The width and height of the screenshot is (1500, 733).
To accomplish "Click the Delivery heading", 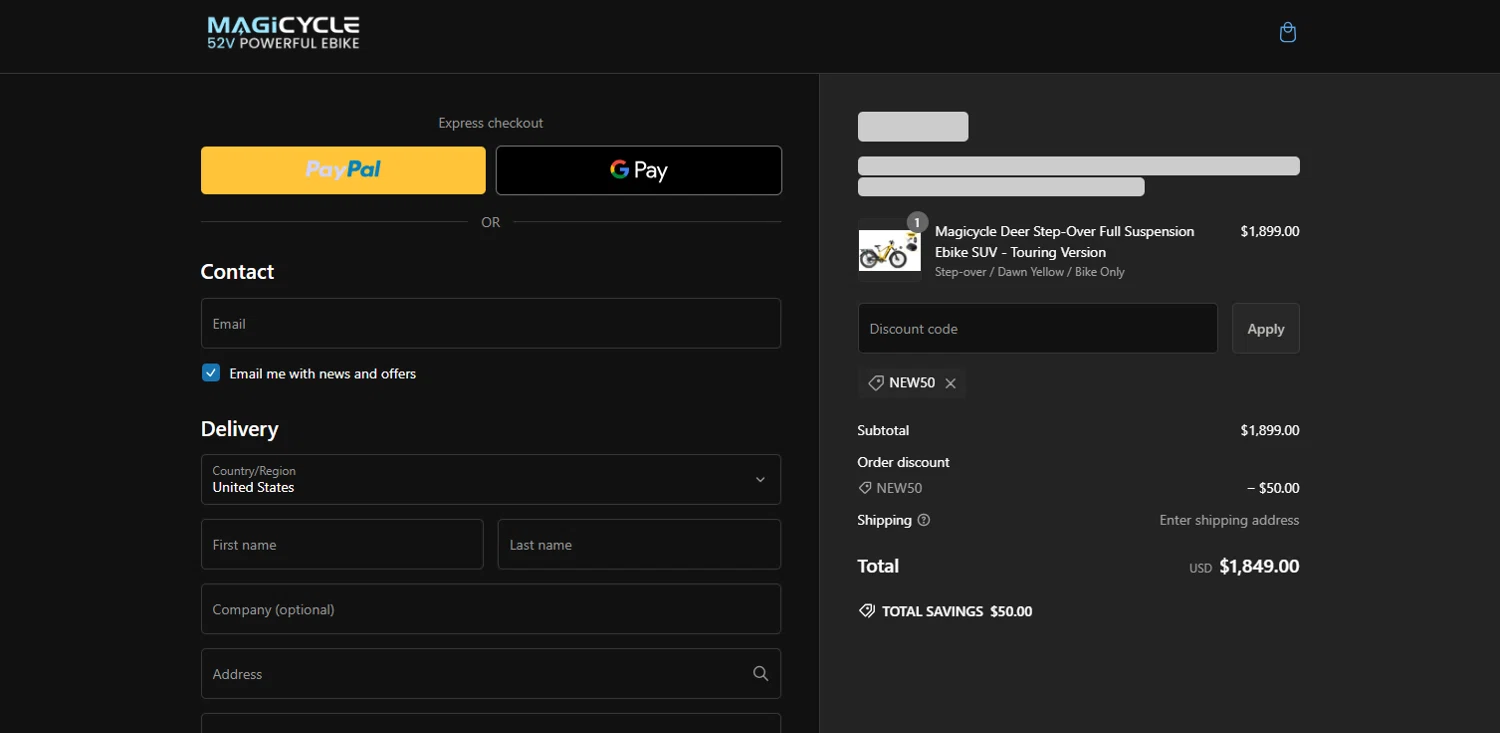I will [240, 429].
